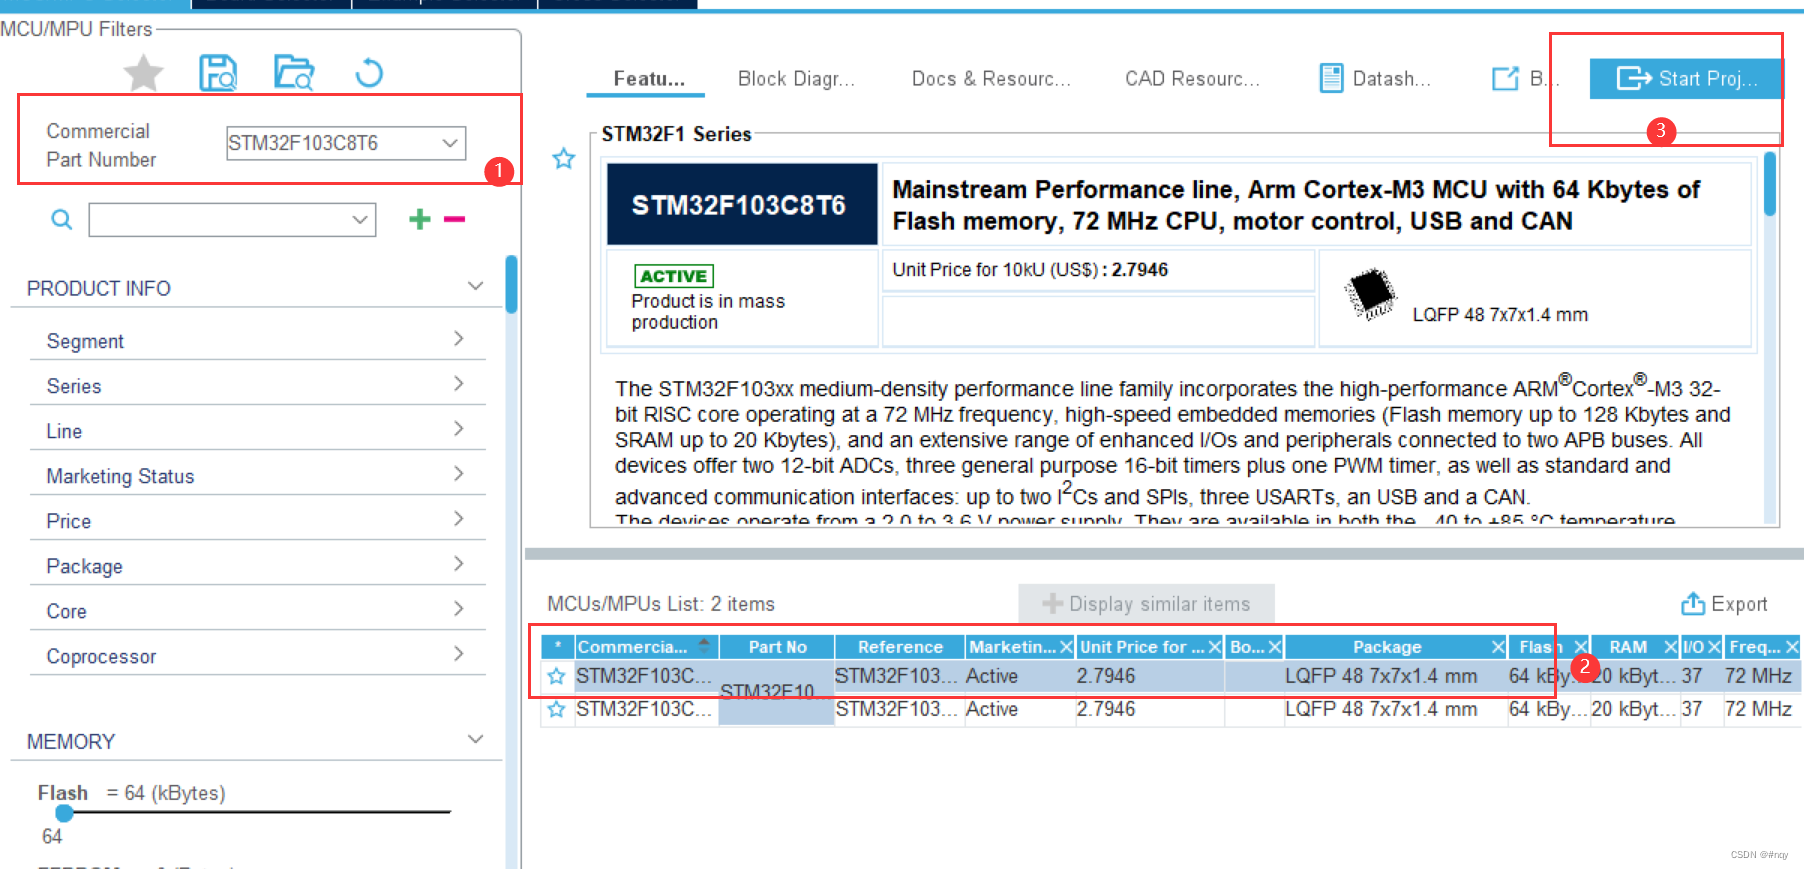Click the gray favorites star icon in filters
The image size is (1804, 869).
point(144,73)
